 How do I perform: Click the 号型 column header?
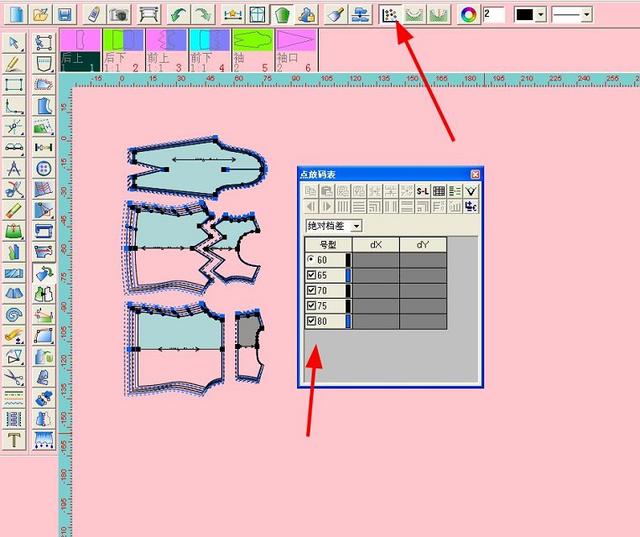(328, 244)
